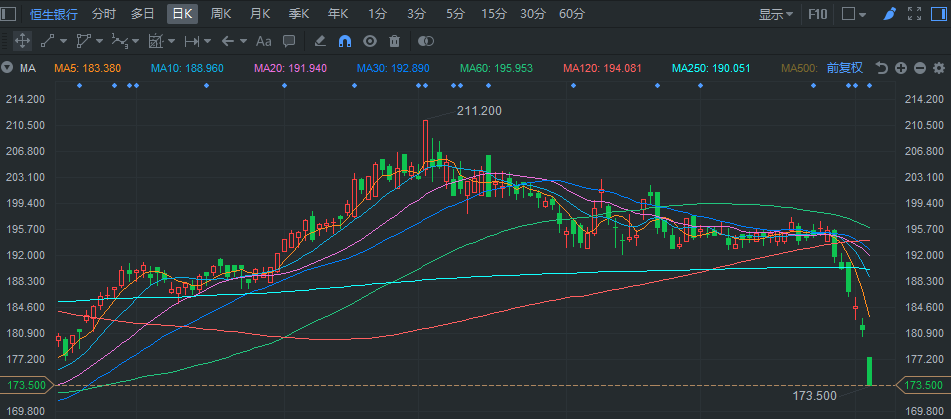Viewport: 951px width, 419px height.
Task: Delete drawings with the trash icon
Action: [x=394, y=41]
